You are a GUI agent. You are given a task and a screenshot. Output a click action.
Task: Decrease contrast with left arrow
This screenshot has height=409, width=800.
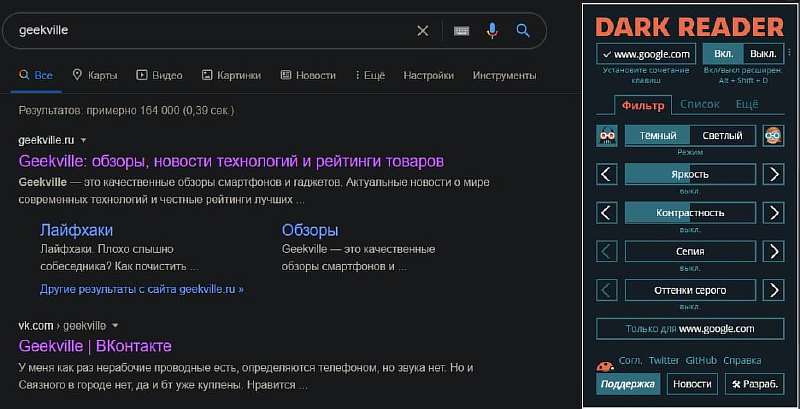[606, 213]
